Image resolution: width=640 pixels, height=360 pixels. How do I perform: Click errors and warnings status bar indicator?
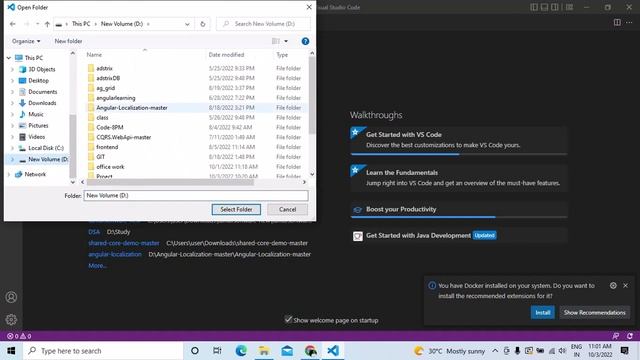[x=19, y=336]
